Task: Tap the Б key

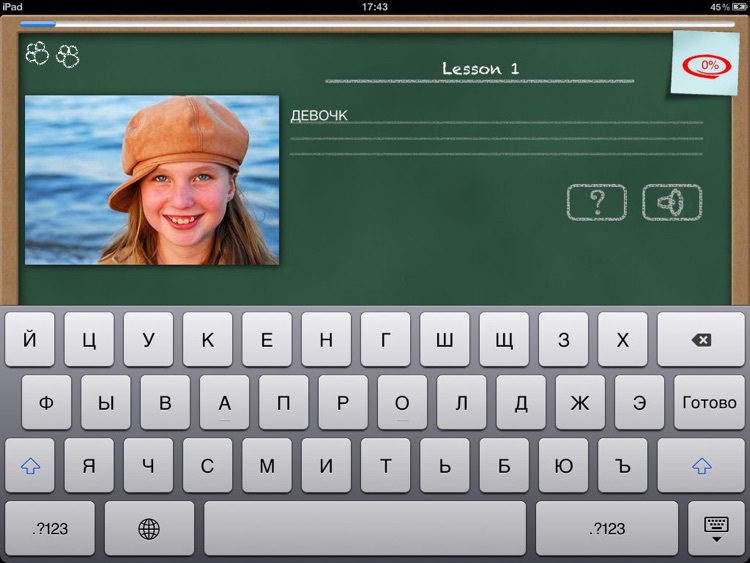Action: point(504,465)
